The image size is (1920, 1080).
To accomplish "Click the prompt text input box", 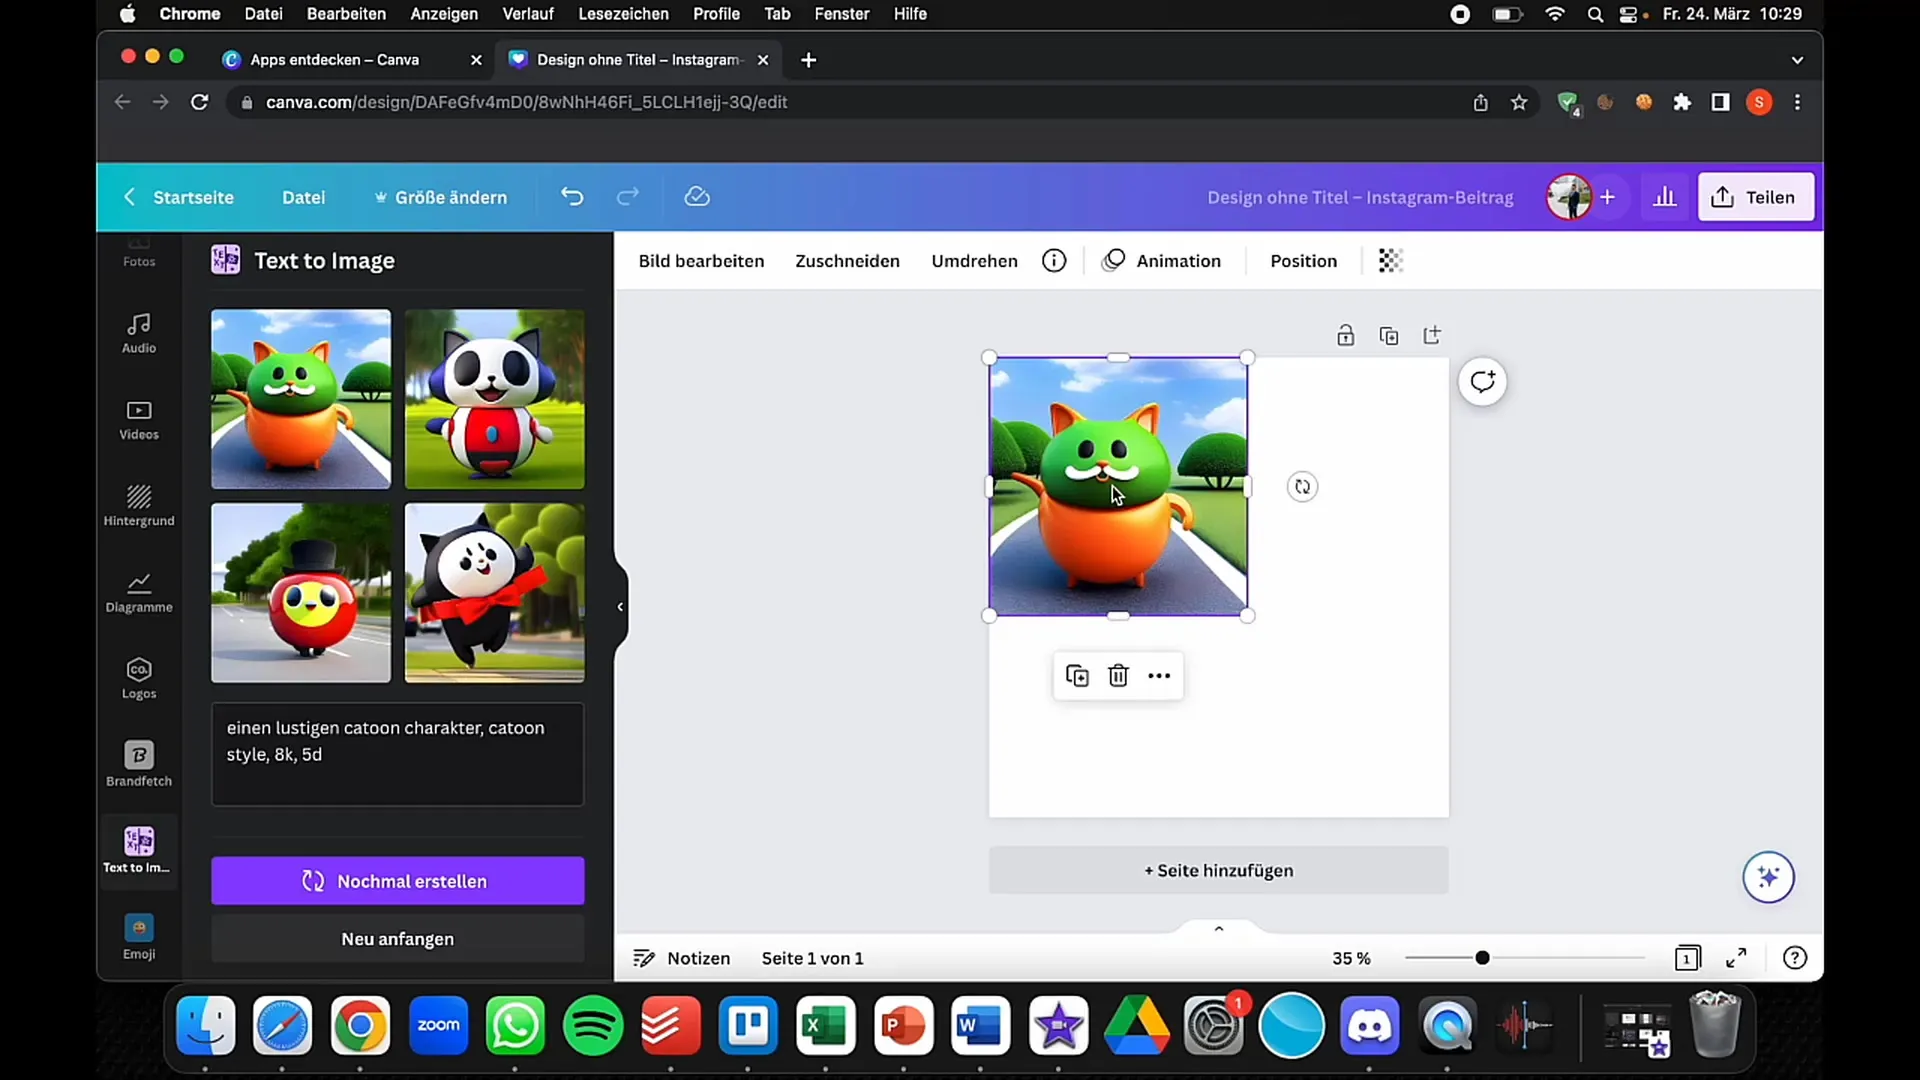I will [397, 754].
